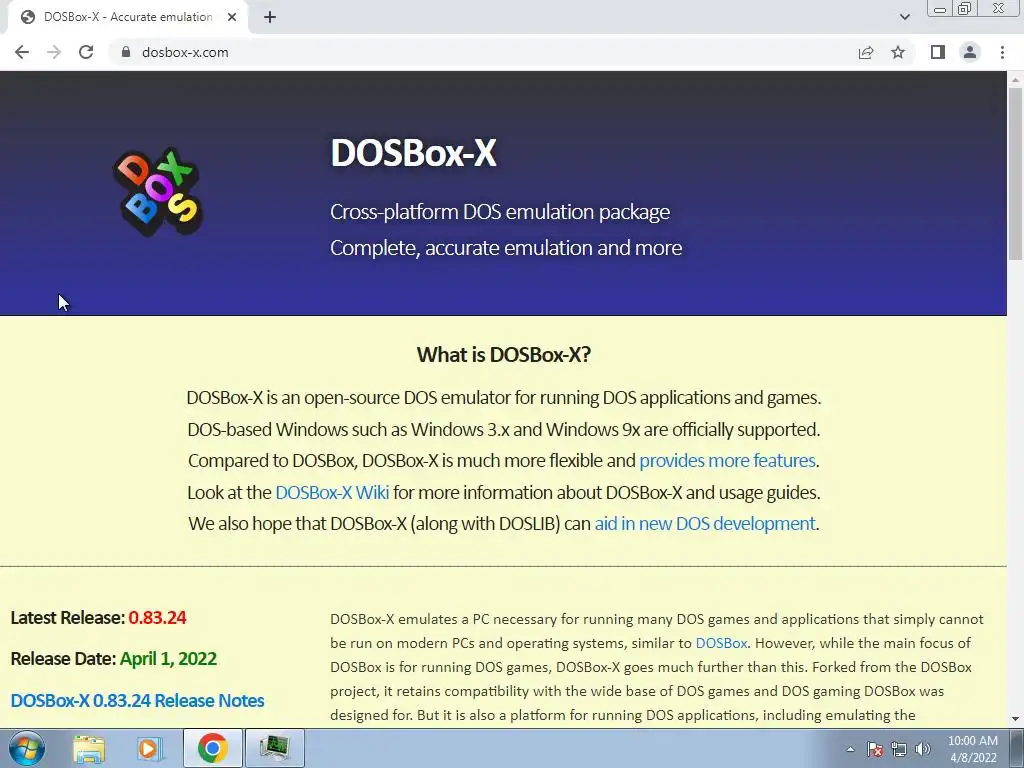Open Windows Explorer from the taskbar
This screenshot has width=1024, height=768.
[89, 748]
